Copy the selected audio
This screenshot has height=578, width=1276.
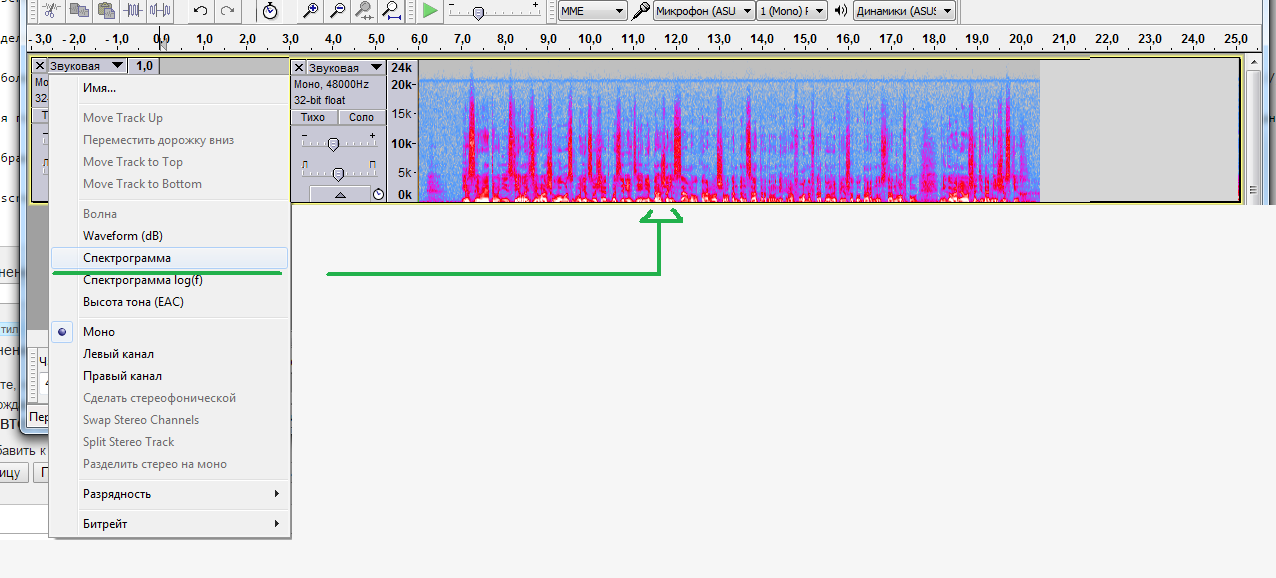click(x=79, y=11)
